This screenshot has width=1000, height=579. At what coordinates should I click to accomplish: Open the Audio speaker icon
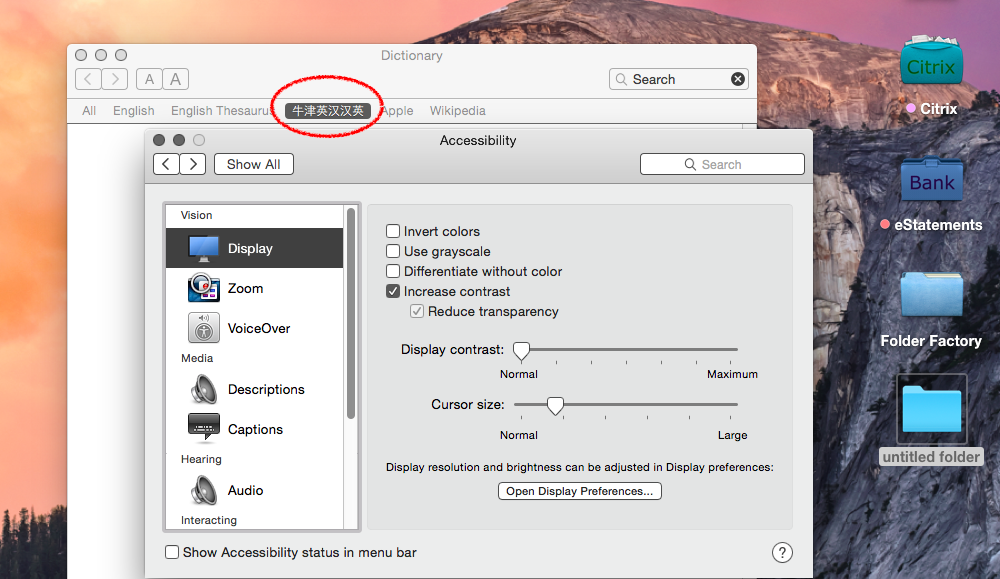[x=203, y=490]
